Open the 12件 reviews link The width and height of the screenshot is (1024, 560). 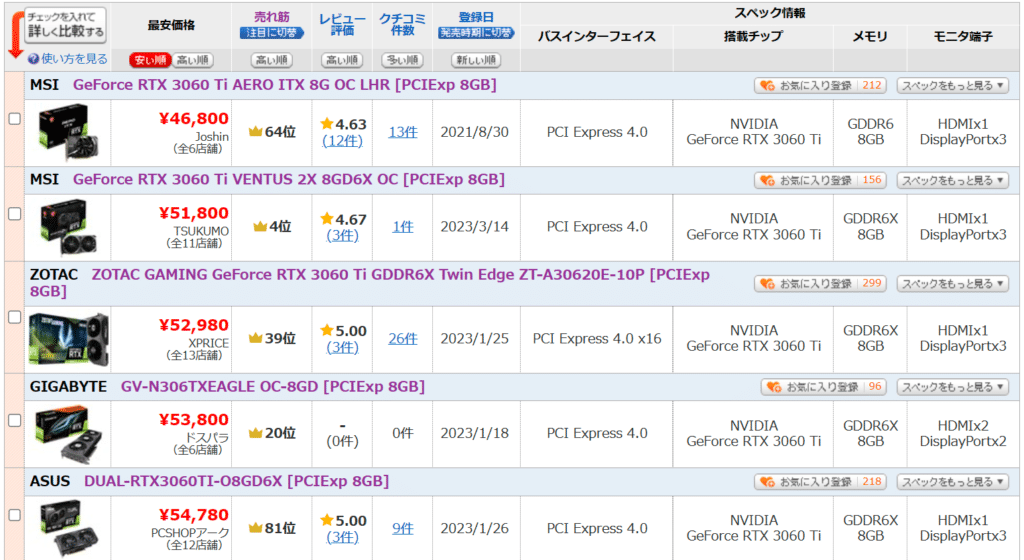342,140
